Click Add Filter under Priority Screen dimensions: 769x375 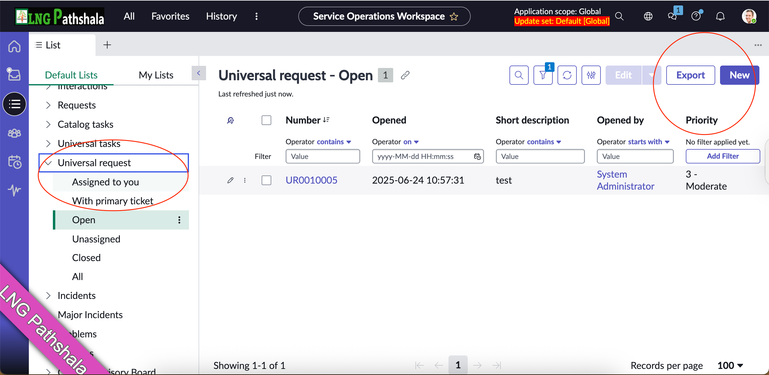pyautogui.click(x=723, y=156)
